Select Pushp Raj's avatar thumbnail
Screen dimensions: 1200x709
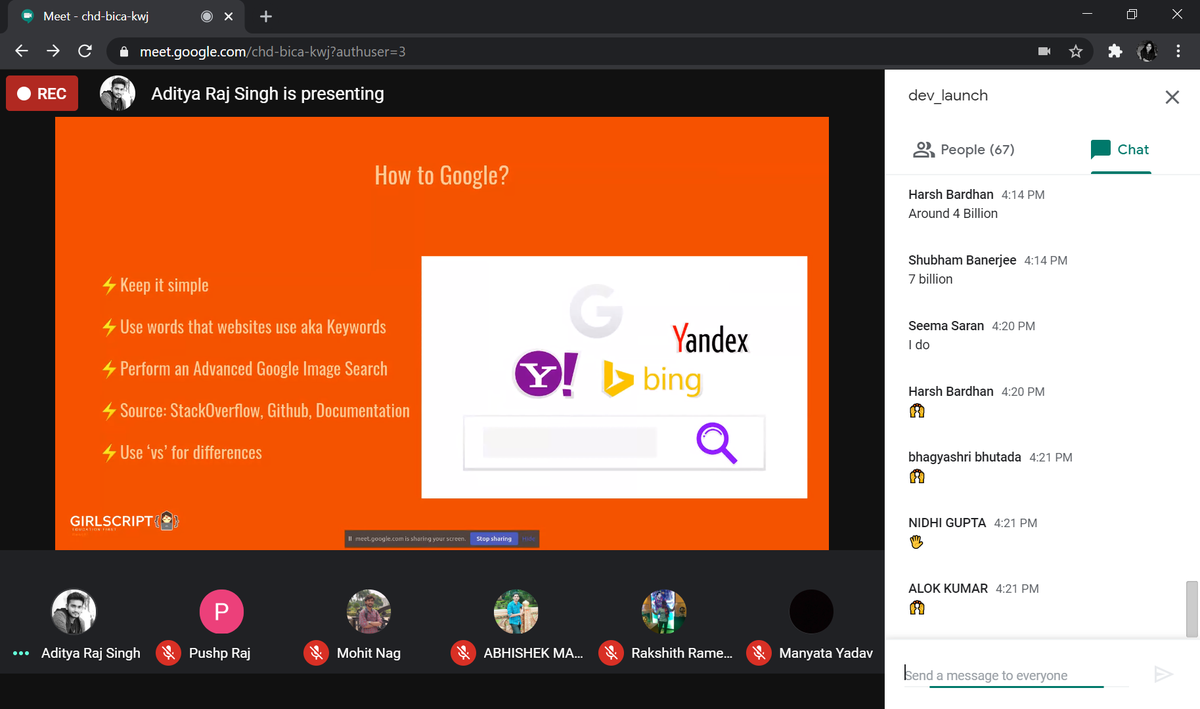pyautogui.click(x=221, y=612)
